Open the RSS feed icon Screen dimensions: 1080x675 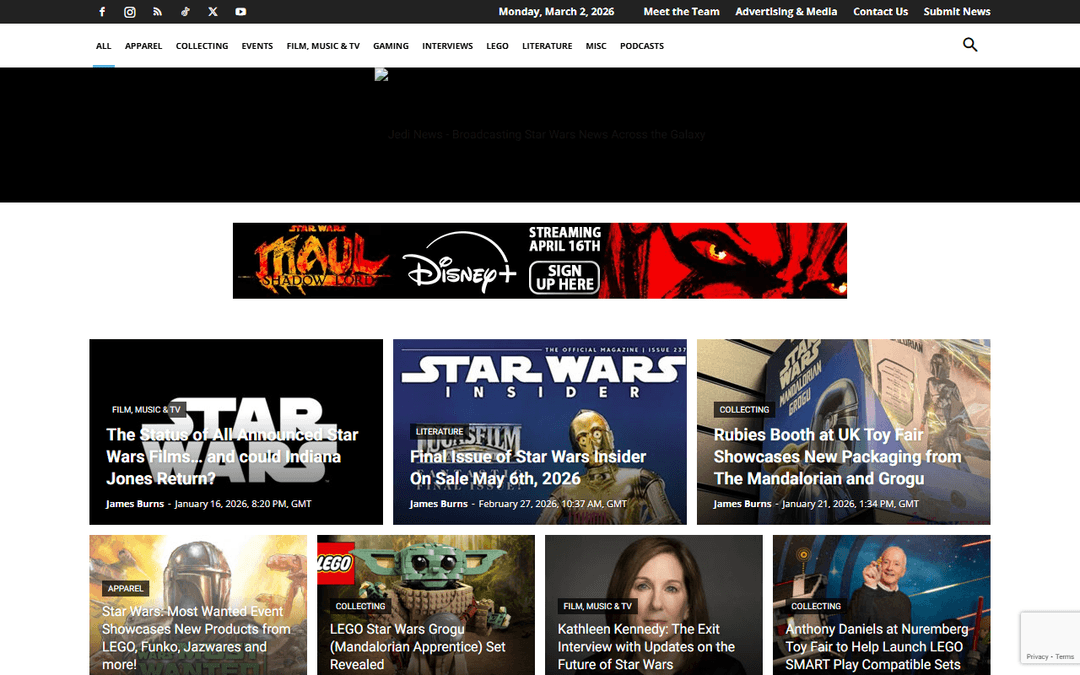tap(157, 12)
